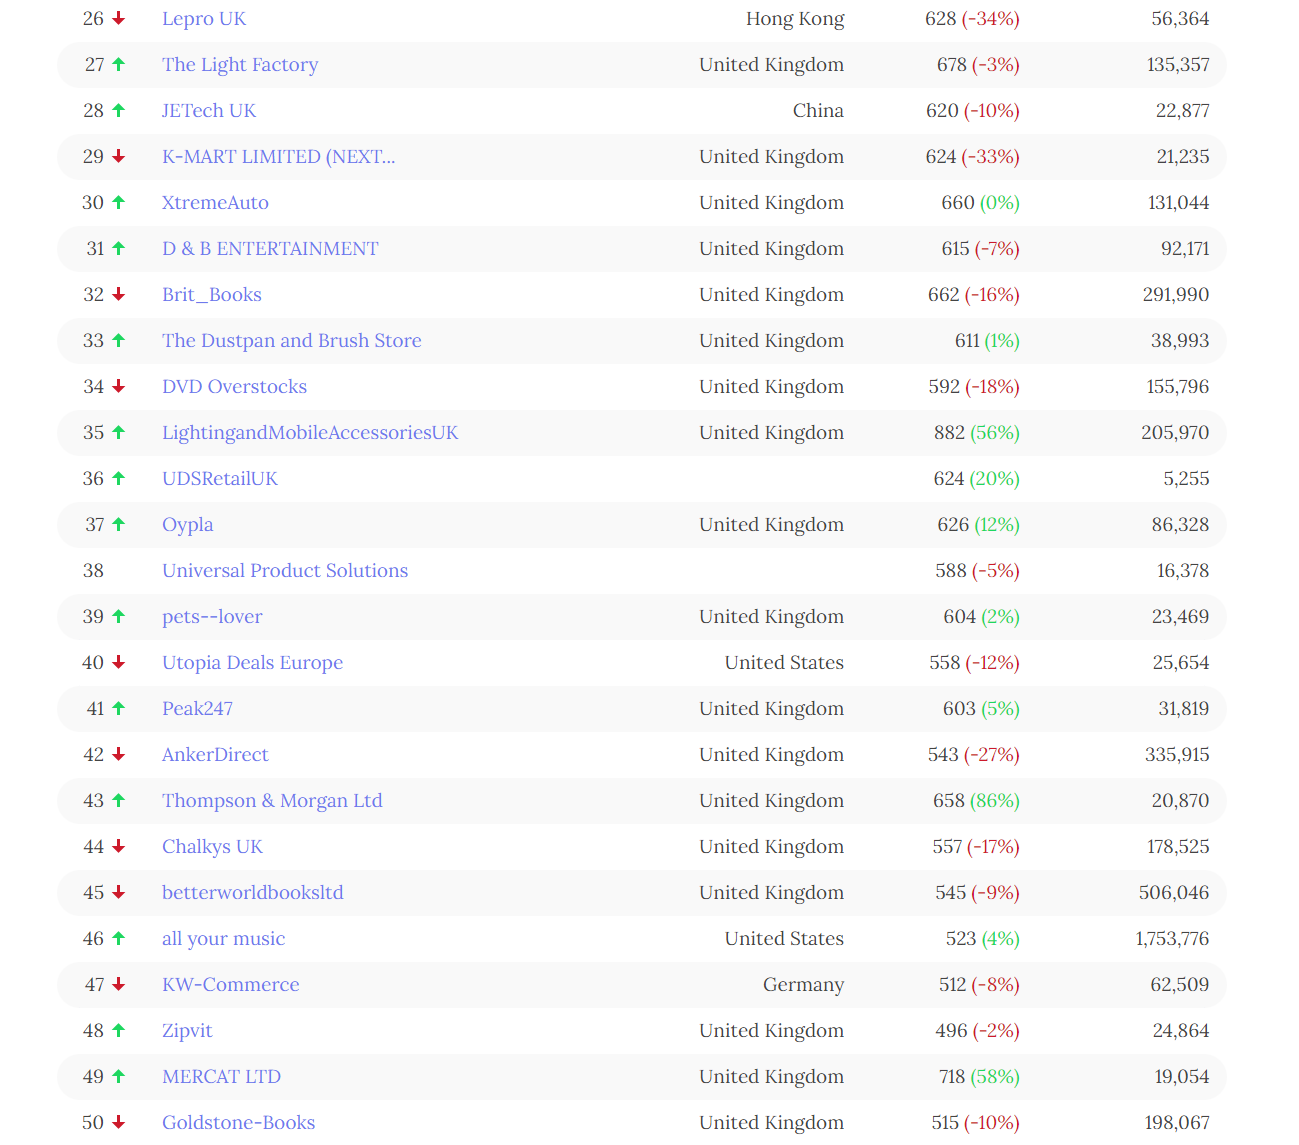Click the red arrow beside Goldstone-Books

click(x=118, y=1122)
